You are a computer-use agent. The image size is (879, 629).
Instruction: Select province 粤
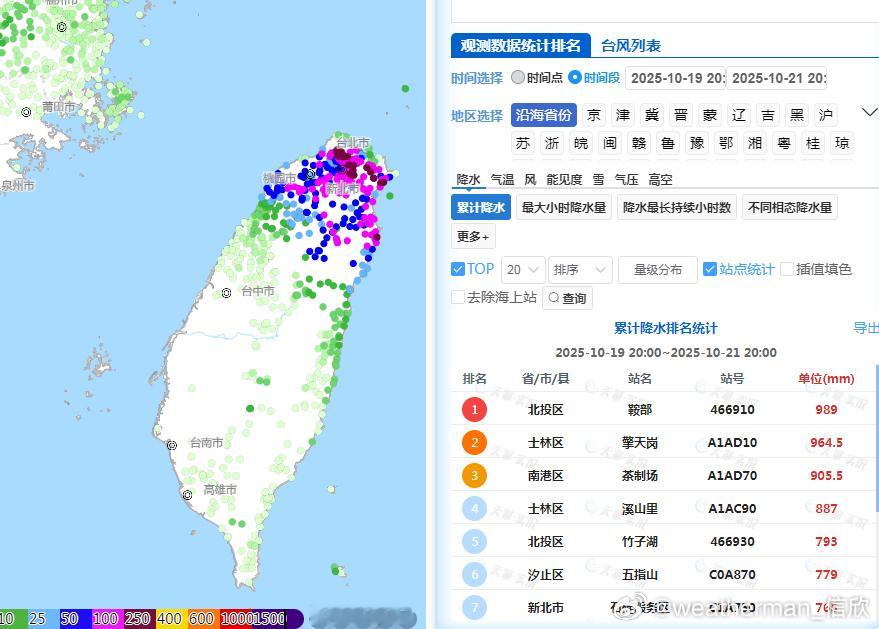pos(784,144)
